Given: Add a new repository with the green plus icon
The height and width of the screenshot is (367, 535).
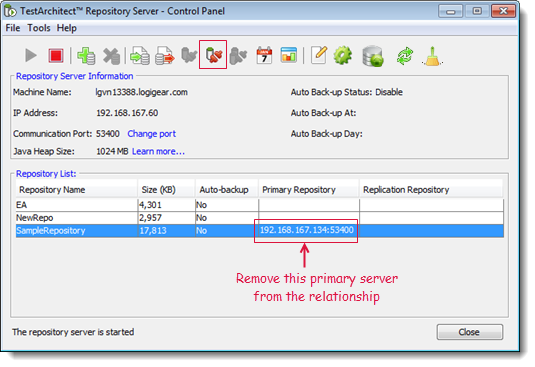Looking at the screenshot, I should (x=86, y=56).
